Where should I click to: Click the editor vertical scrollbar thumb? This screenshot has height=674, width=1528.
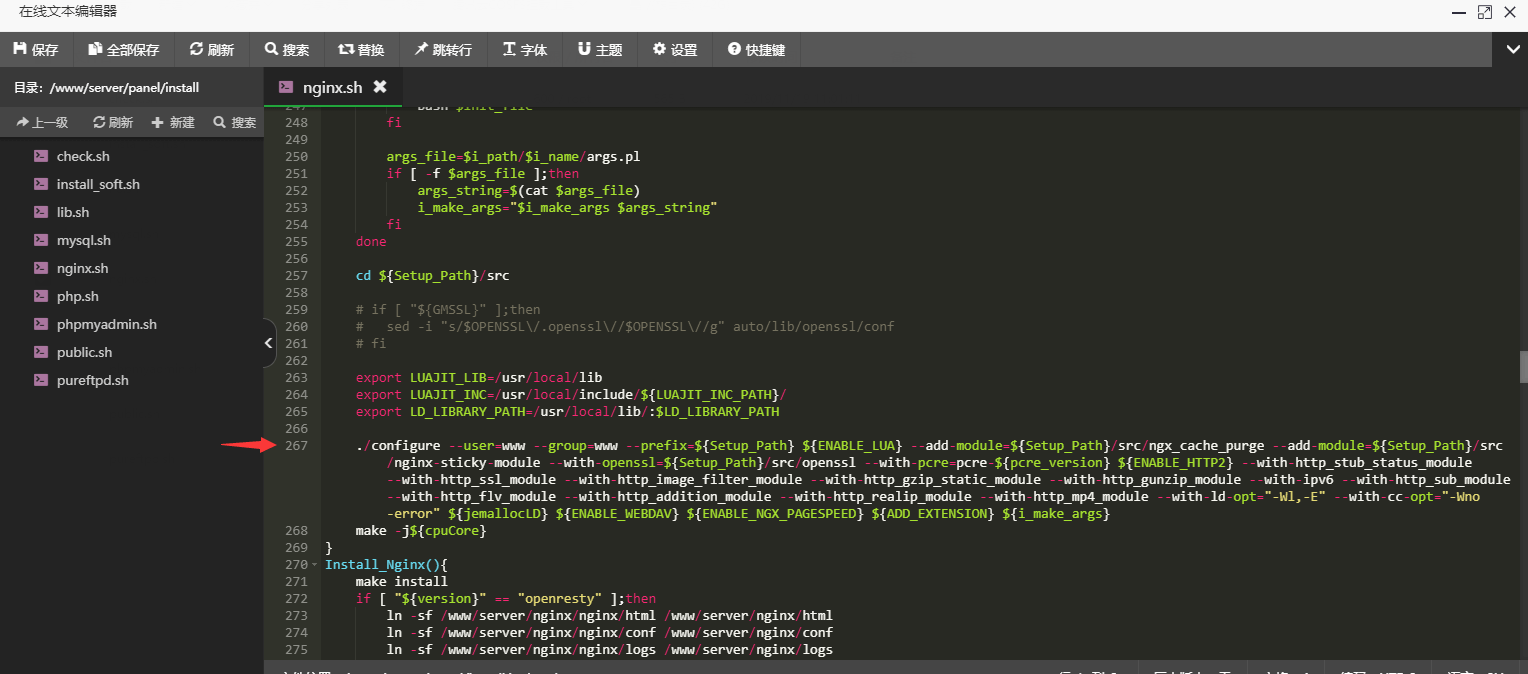coord(1523,367)
